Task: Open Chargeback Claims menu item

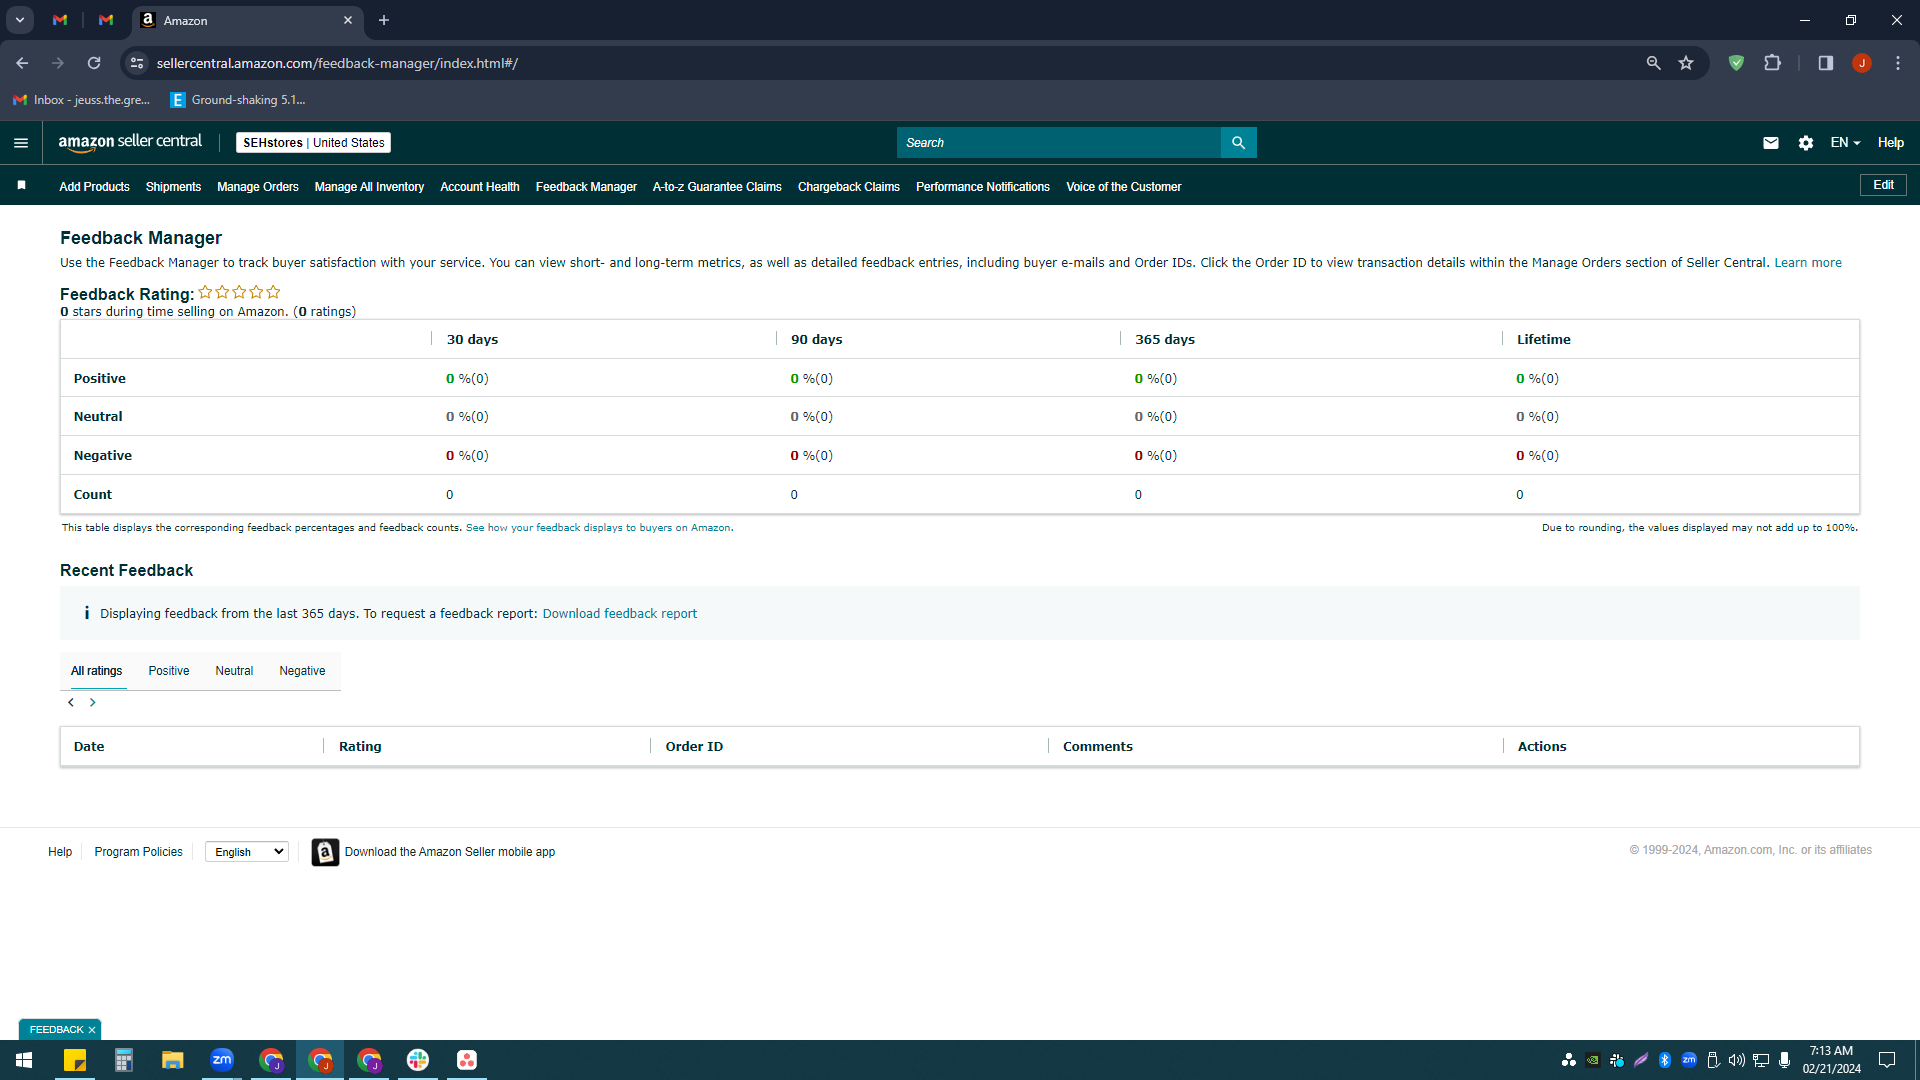Action: 849,187
